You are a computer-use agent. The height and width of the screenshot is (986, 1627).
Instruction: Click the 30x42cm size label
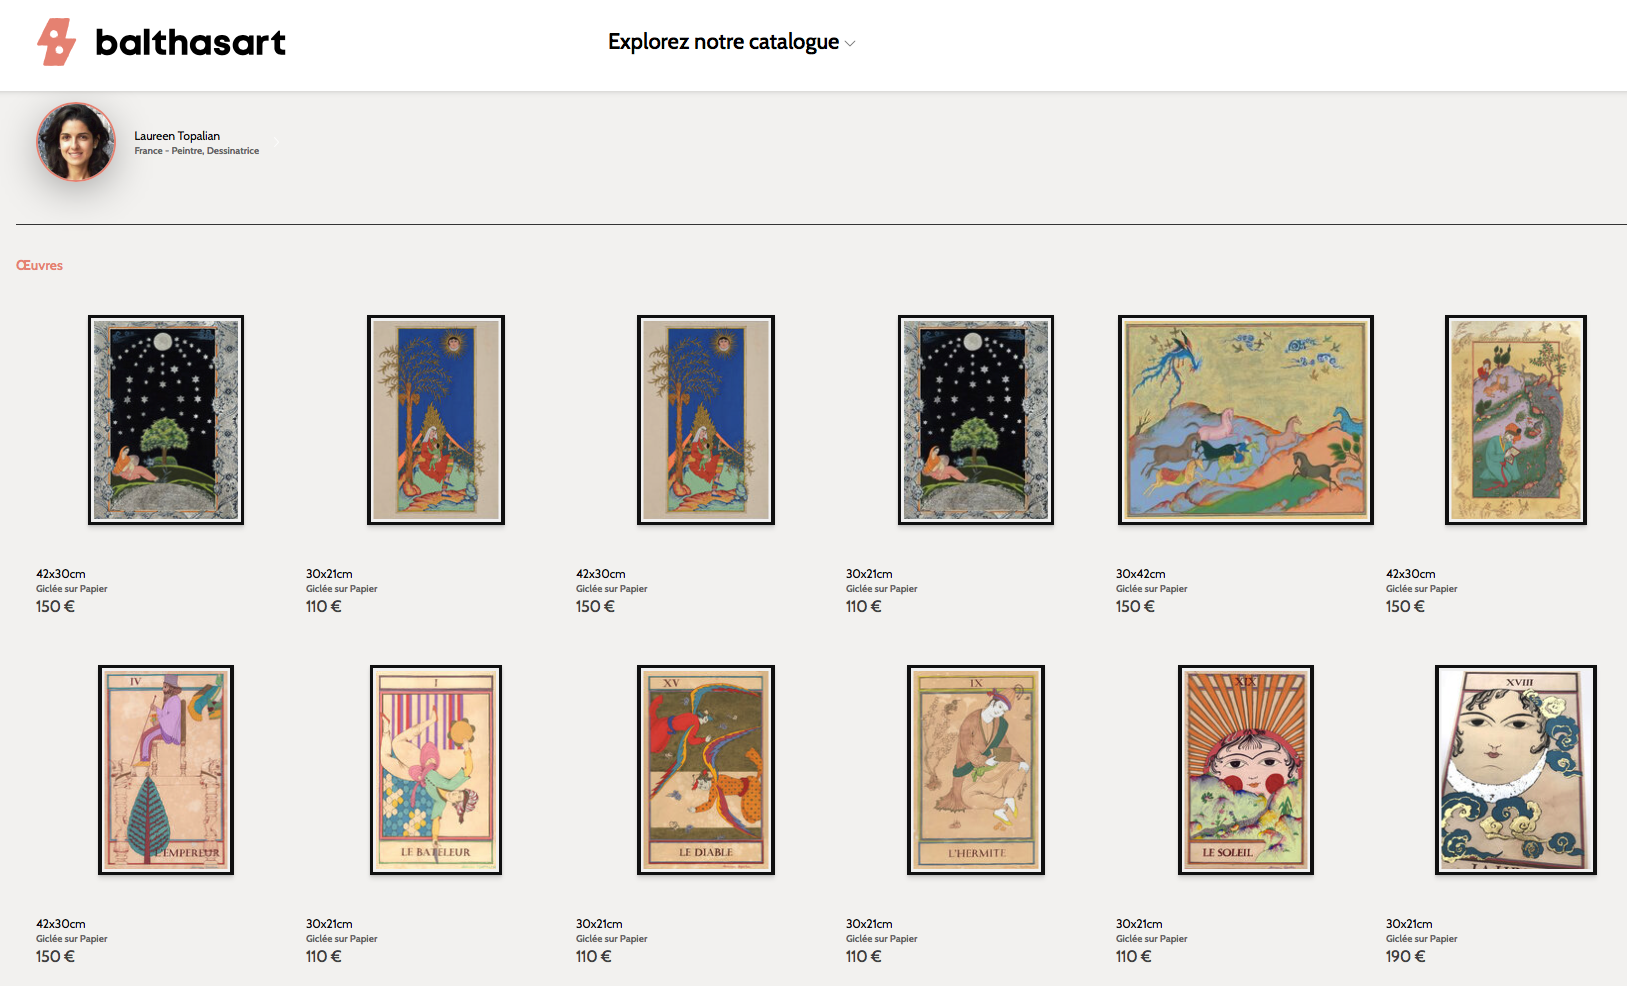coord(1140,574)
